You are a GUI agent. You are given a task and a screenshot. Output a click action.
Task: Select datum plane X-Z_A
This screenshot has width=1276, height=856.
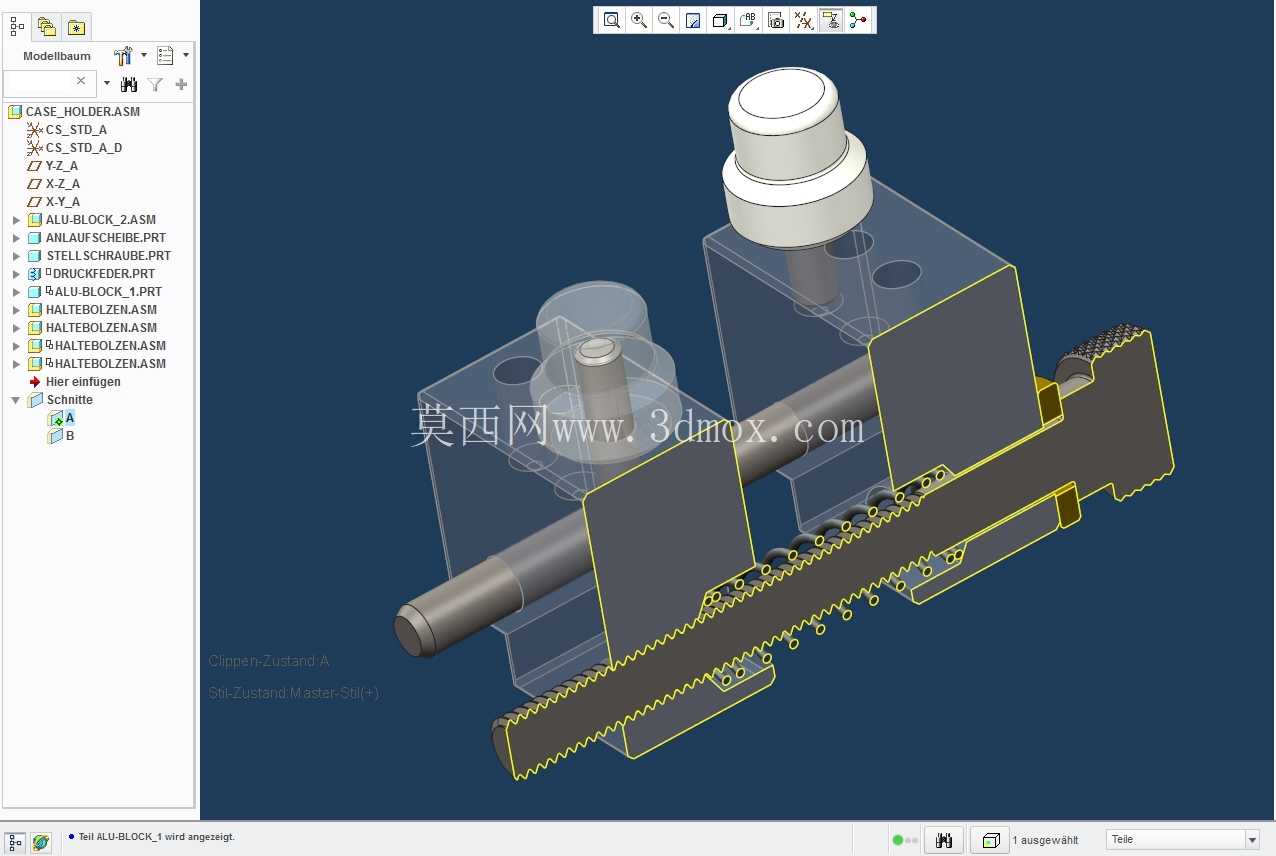[62, 184]
